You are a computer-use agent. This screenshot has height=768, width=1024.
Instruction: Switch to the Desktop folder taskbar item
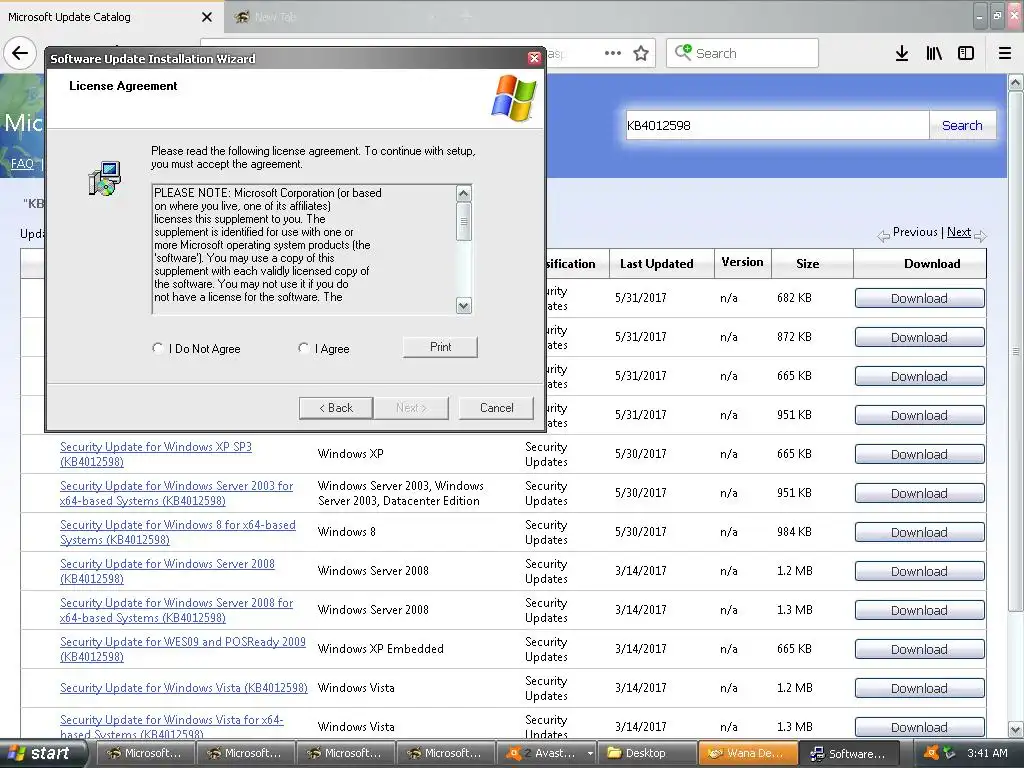(647, 753)
